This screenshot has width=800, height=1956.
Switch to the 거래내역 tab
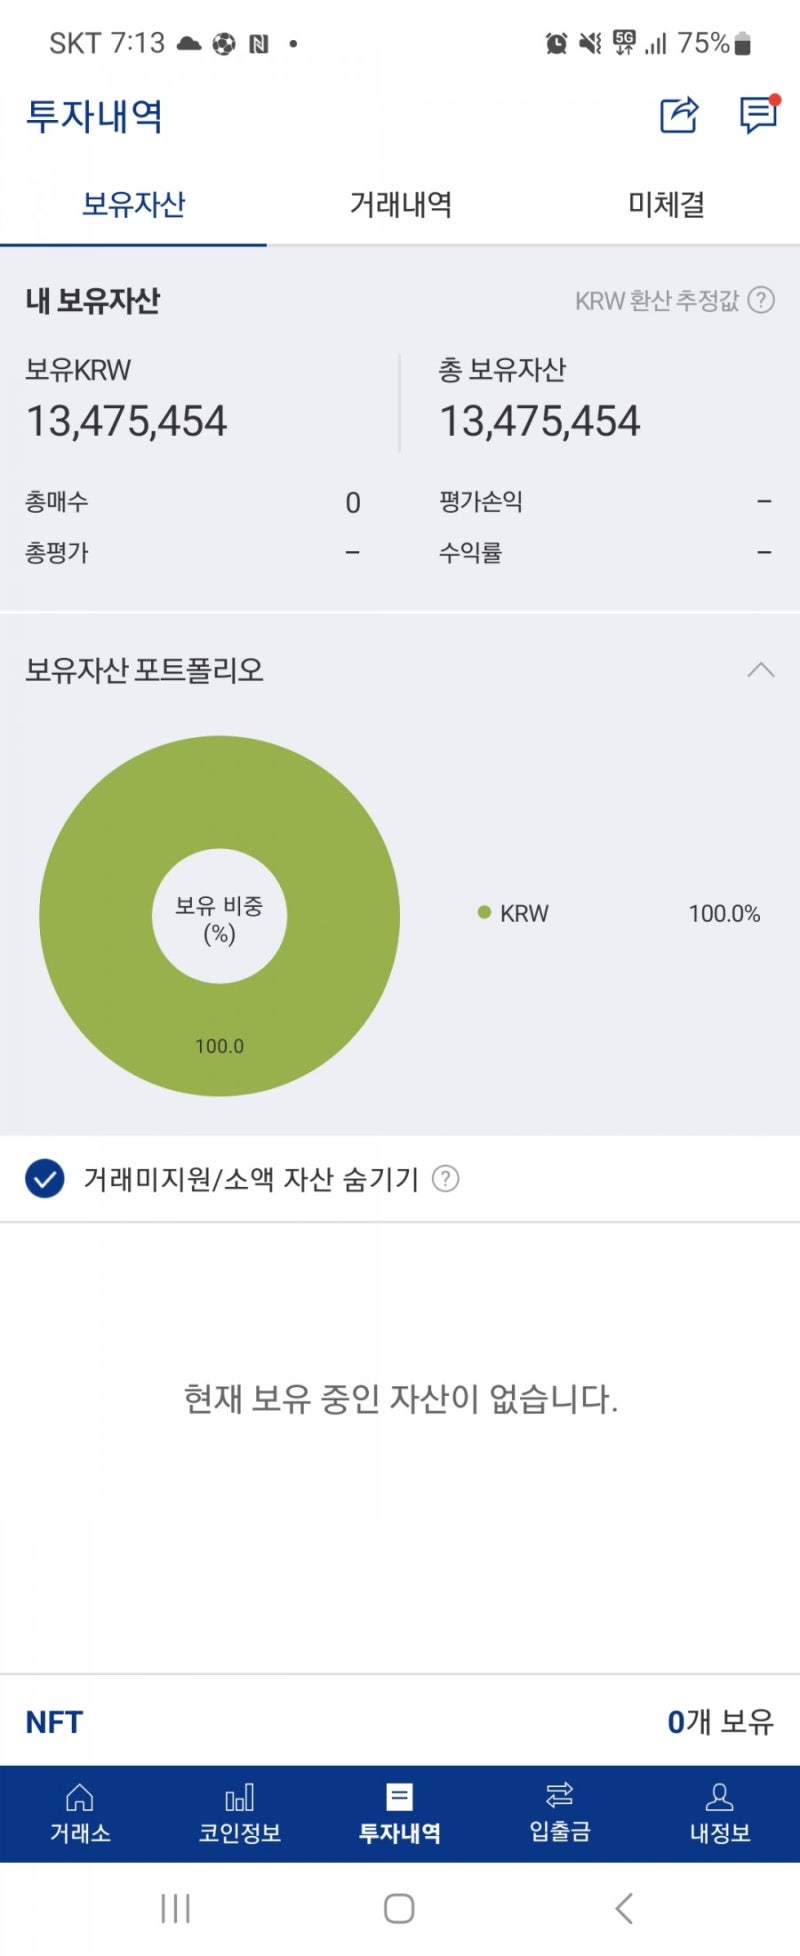[x=400, y=204]
